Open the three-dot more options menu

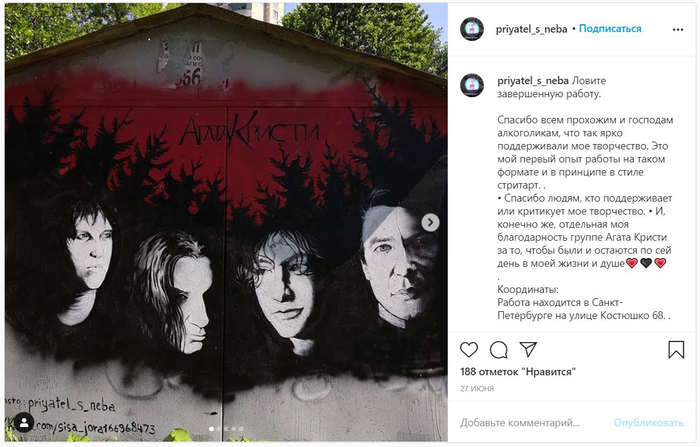(678, 29)
